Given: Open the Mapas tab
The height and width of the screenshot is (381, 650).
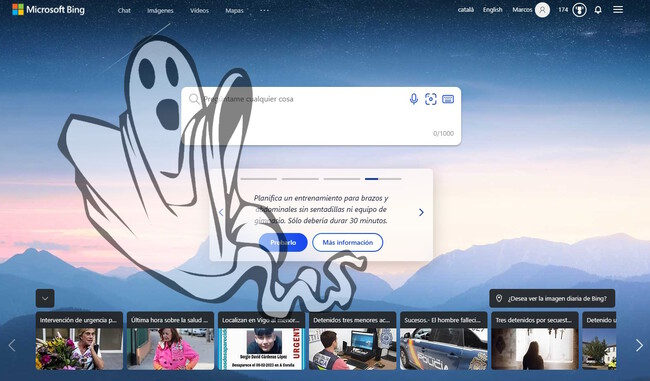Looking at the screenshot, I should 234,10.
